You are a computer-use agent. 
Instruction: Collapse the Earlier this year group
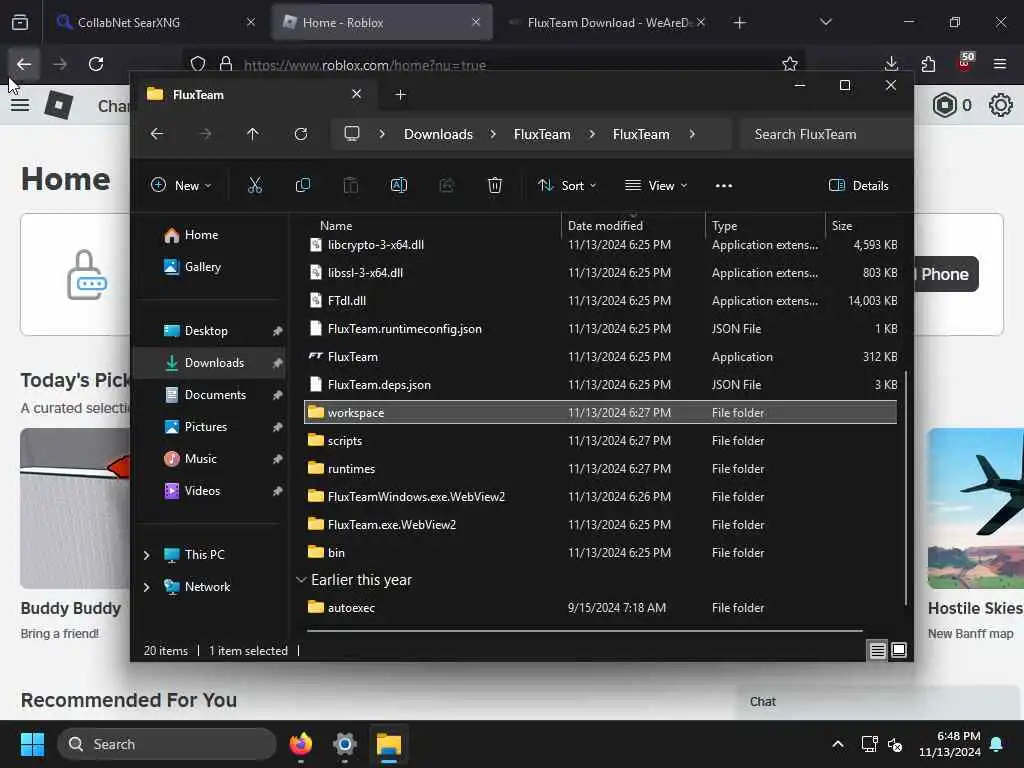[301, 580]
